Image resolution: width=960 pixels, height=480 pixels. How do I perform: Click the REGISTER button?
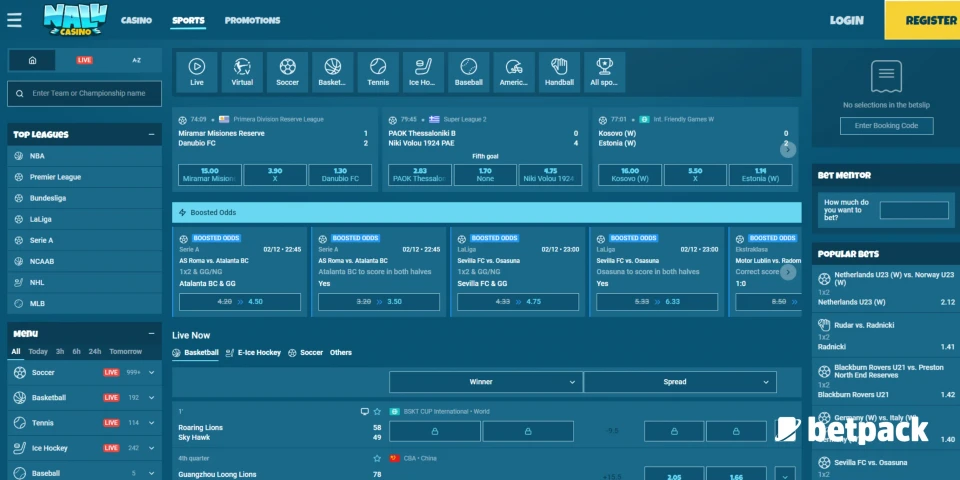click(x=923, y=20)
